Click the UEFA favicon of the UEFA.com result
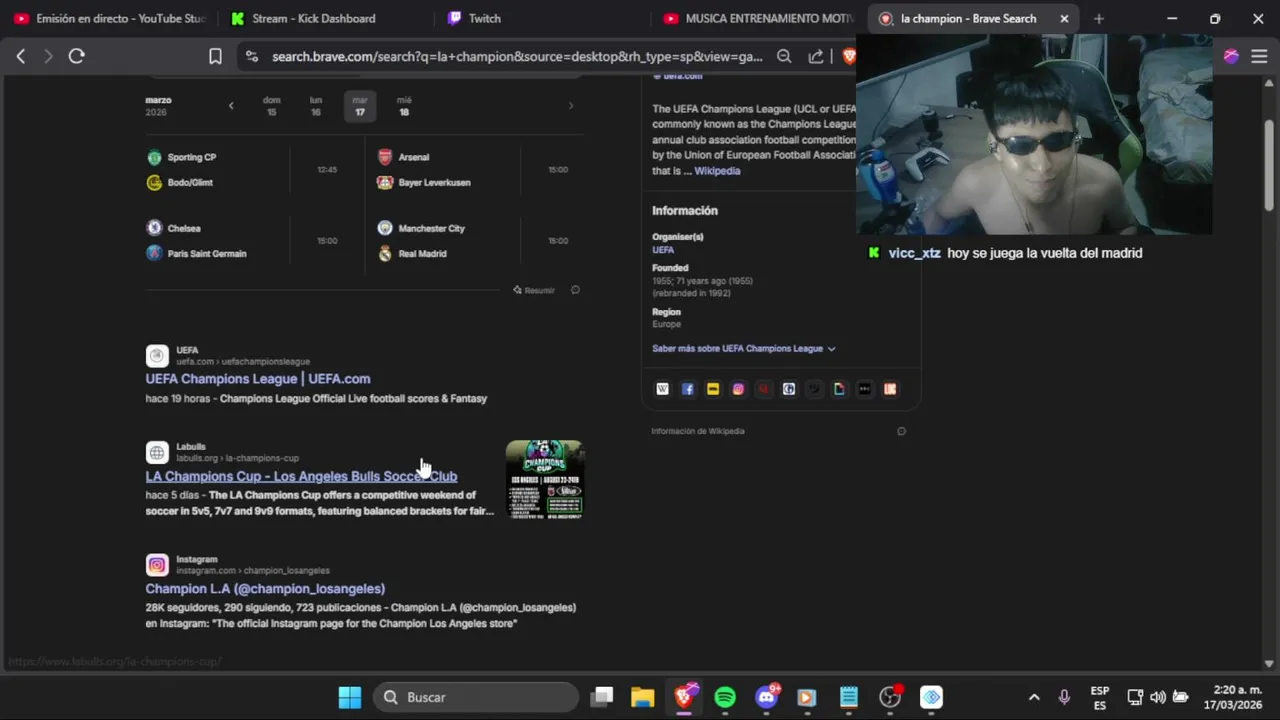Viewport: 1280px width, 720px height. 157,356
